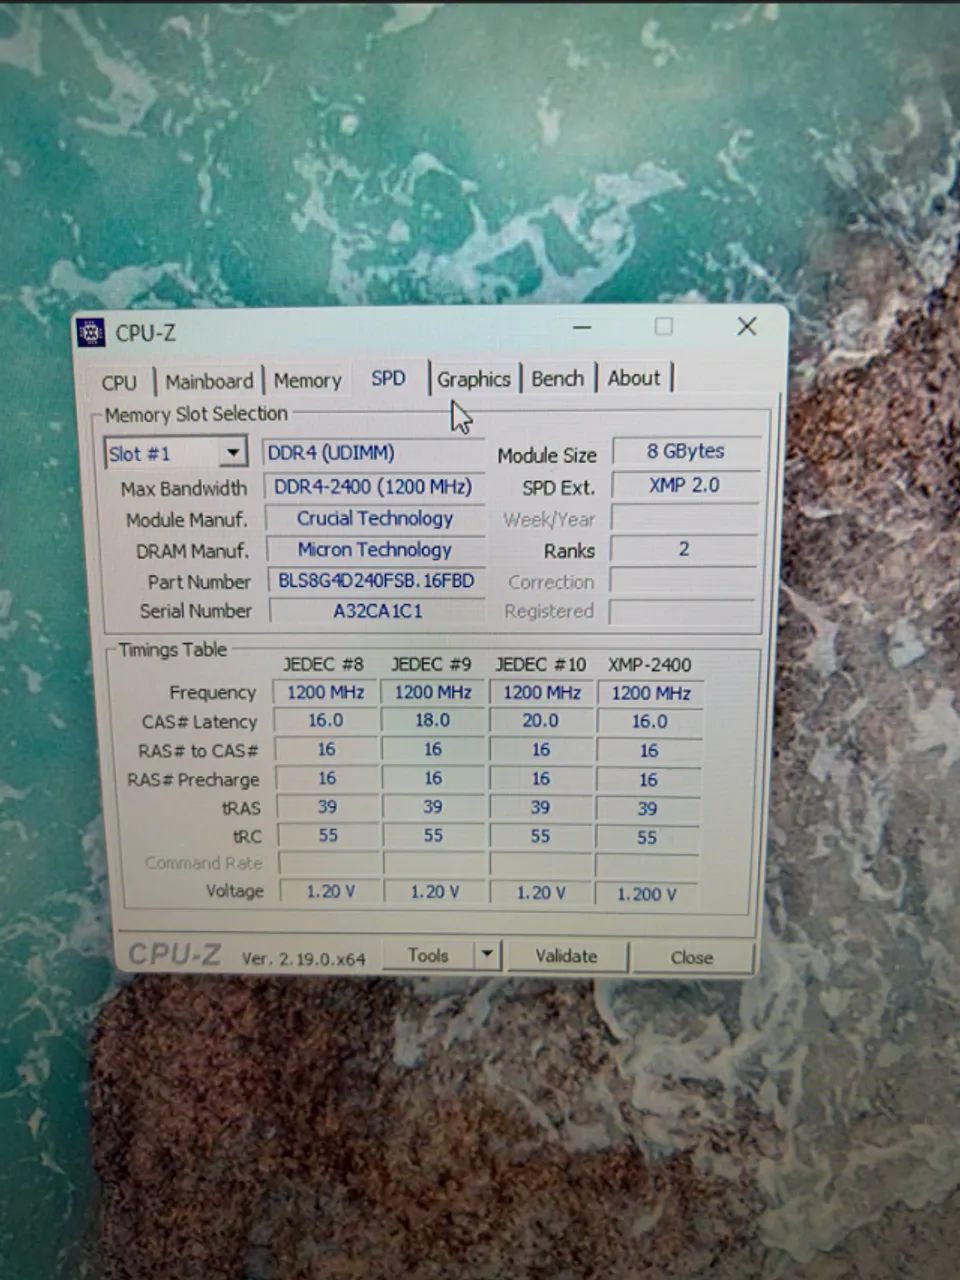Click the Part Number label
The height and width of the screenshot is (1280, 960).
pos(199,582)
